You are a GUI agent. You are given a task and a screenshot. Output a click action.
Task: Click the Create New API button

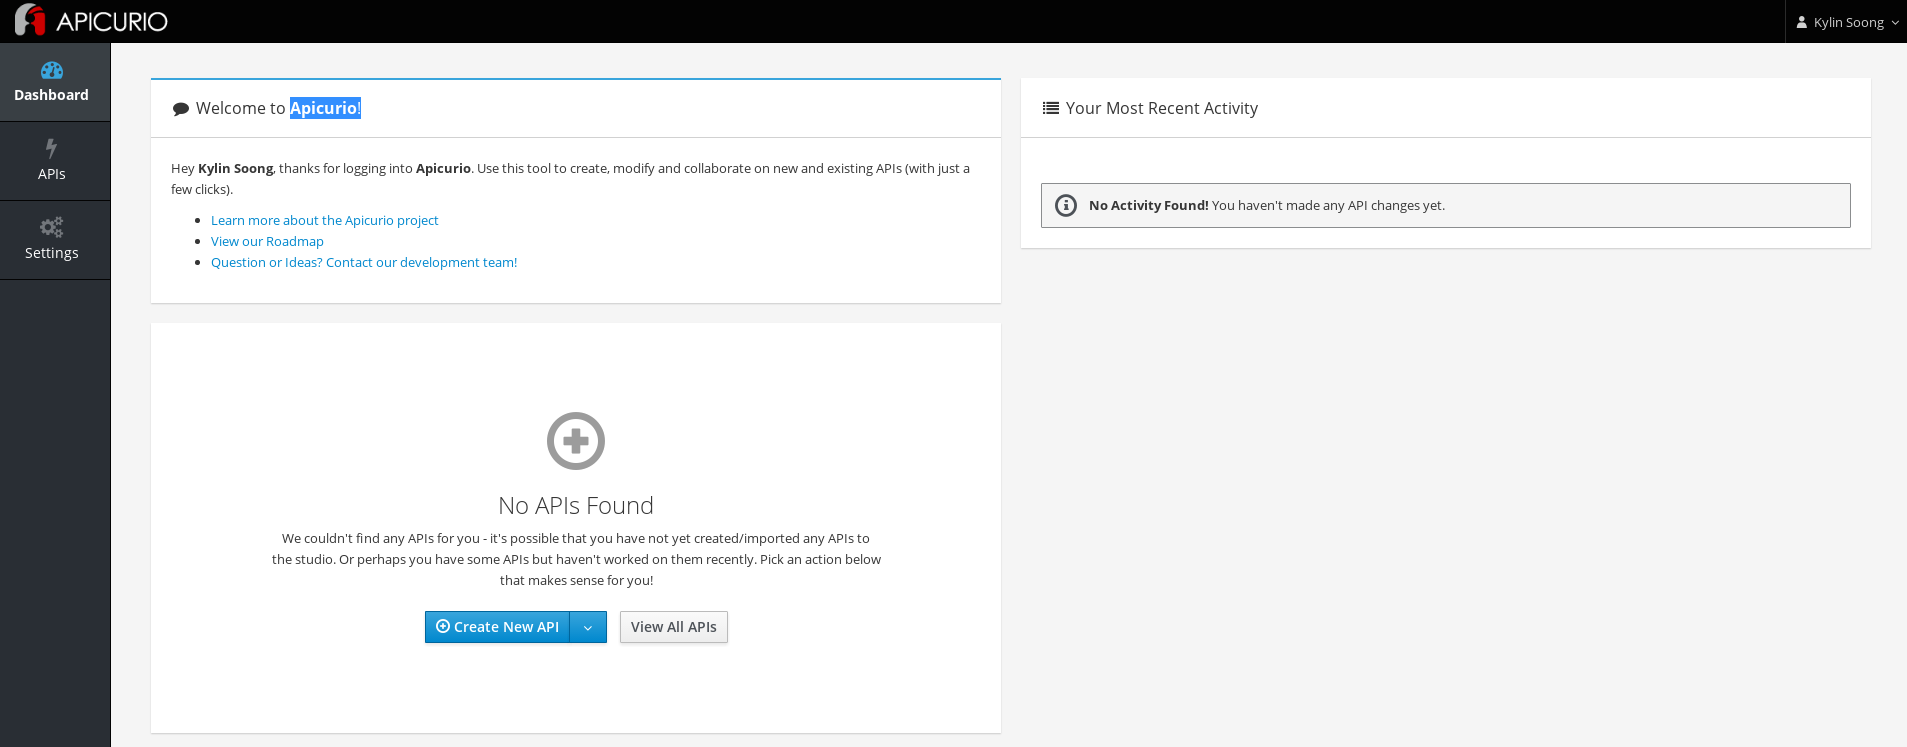coord(497,627)
